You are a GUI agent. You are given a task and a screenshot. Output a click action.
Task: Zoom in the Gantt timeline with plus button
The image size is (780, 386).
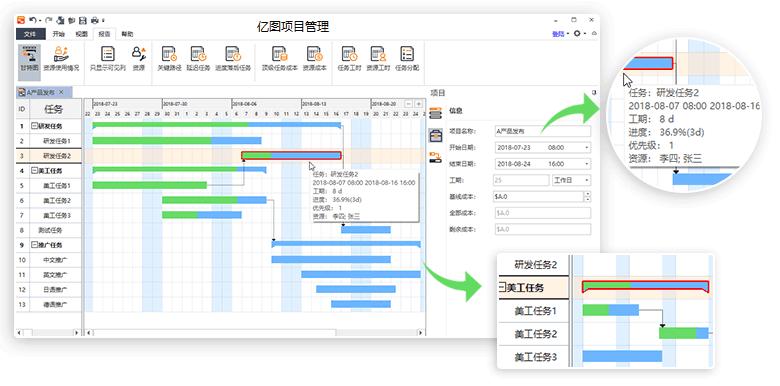coord(418,103)
